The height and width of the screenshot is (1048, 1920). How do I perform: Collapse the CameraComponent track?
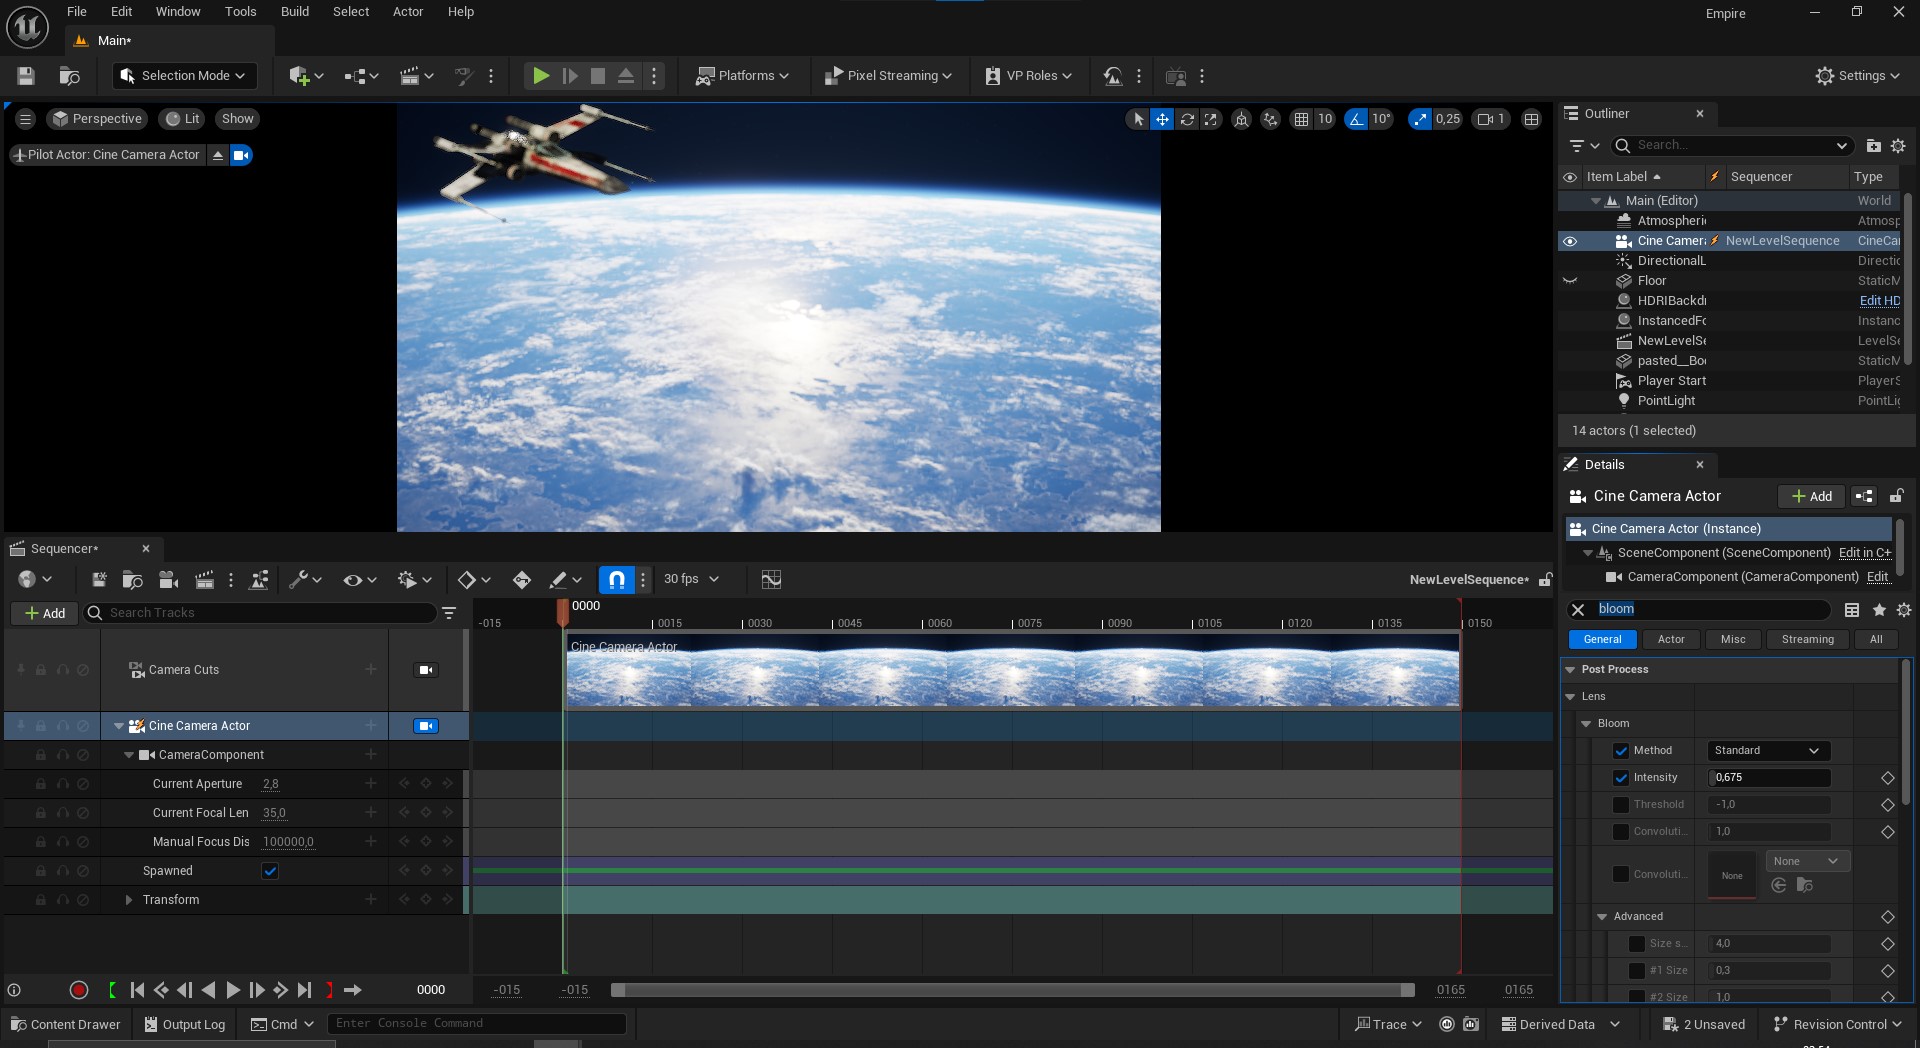click(128, 756)
